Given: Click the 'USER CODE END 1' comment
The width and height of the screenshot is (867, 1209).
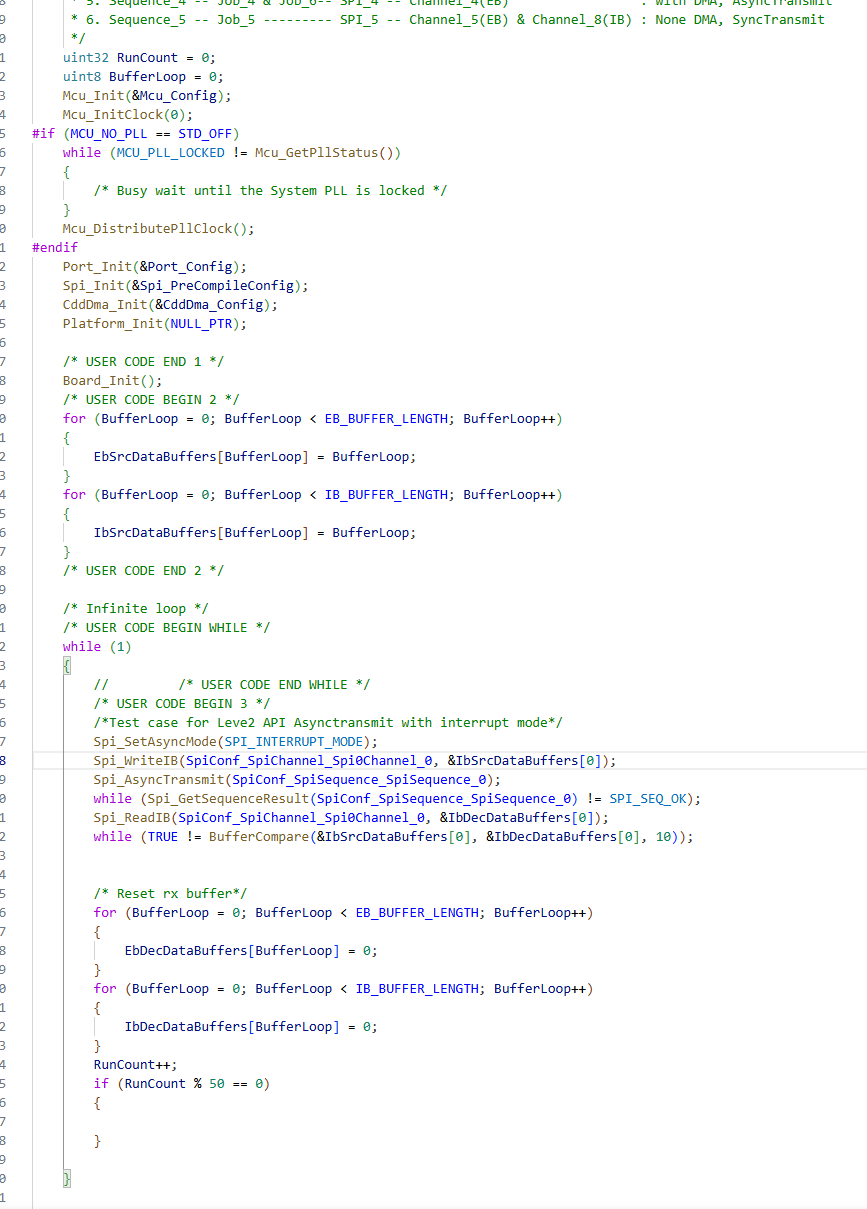Looking at the screenshot, I should click(143, 361).
